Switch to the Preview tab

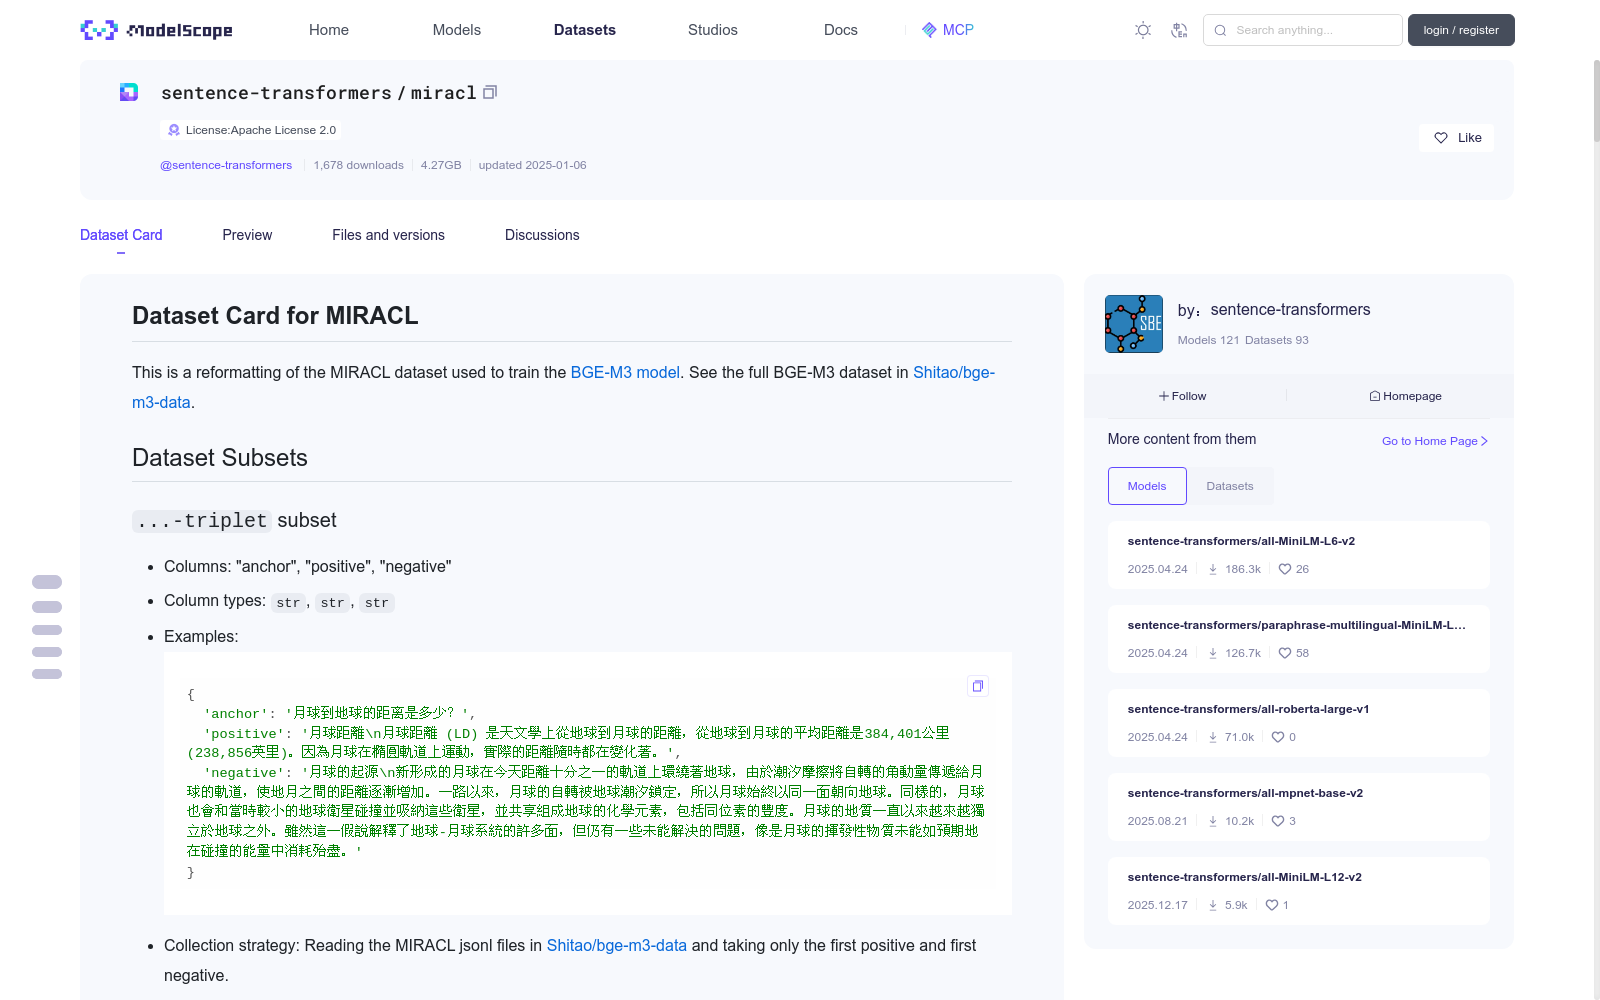(247, 235)
